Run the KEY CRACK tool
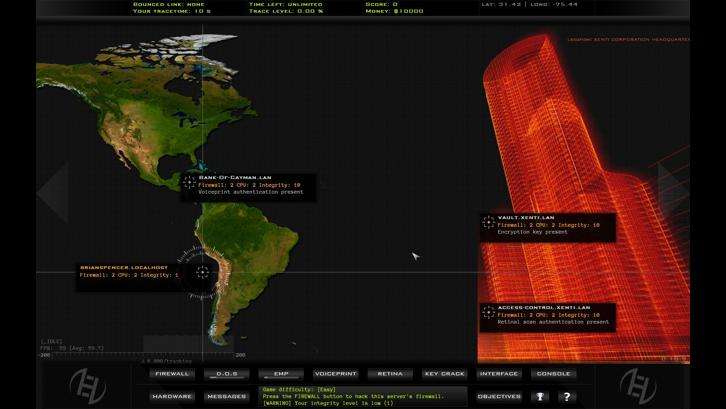726x409 pixels. pyautogui.click(x=444, y=374)
